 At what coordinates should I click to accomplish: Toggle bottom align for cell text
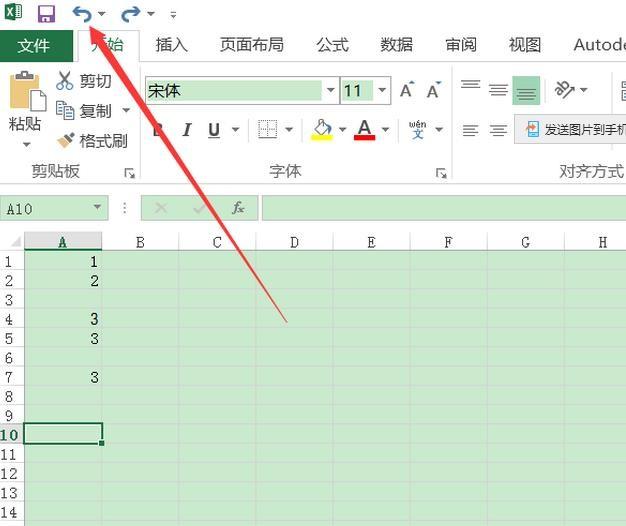click(x=526, y=91)
